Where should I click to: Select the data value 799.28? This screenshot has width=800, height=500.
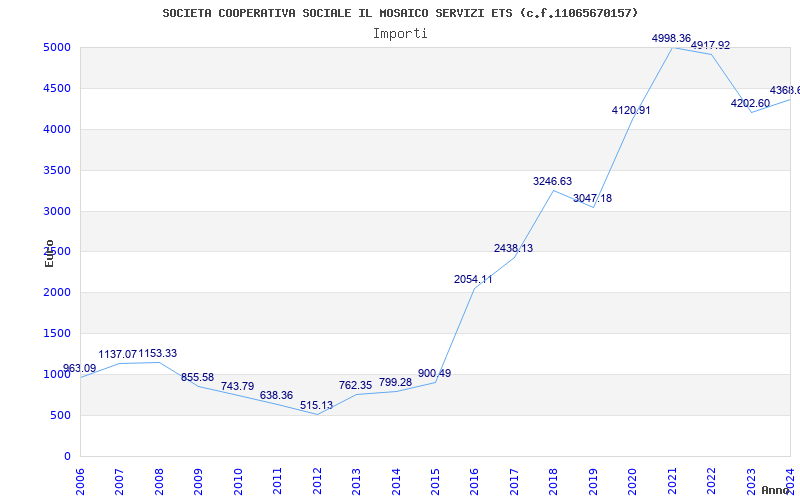click(x=395, y=383)
